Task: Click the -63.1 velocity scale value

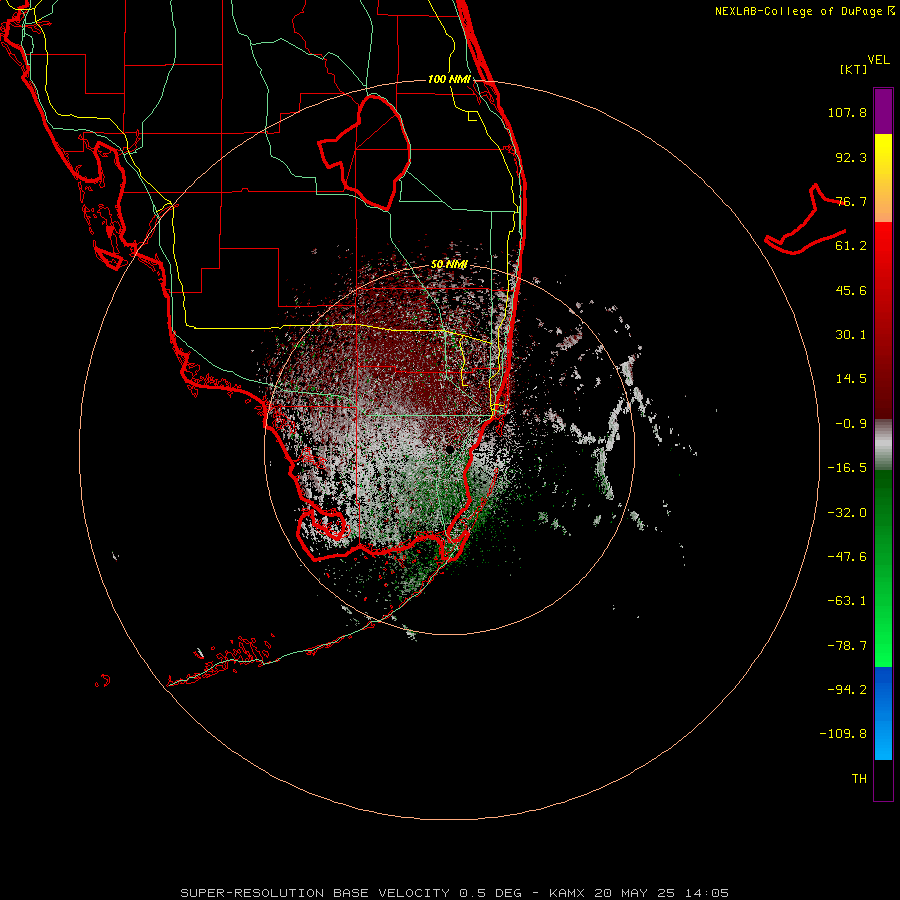Action: [x=847, y=601]
